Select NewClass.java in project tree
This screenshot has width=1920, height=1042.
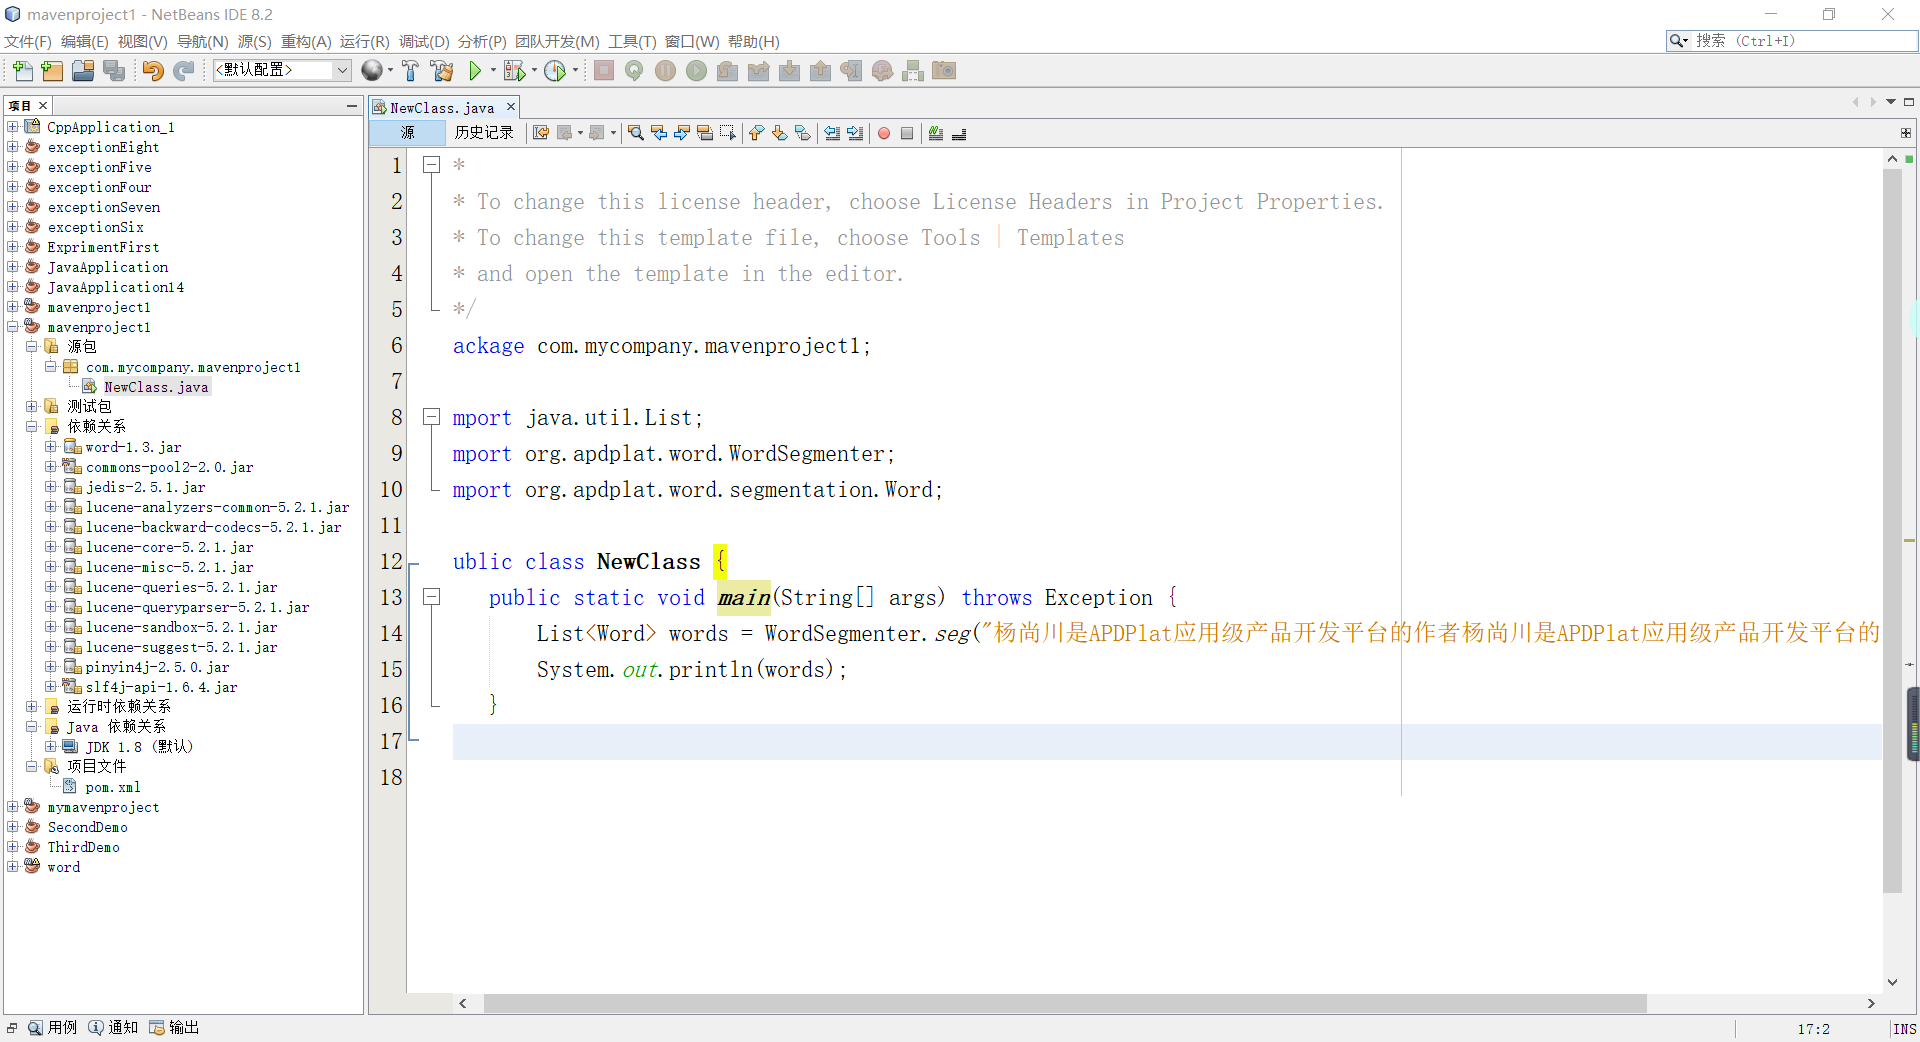[156, 387]
